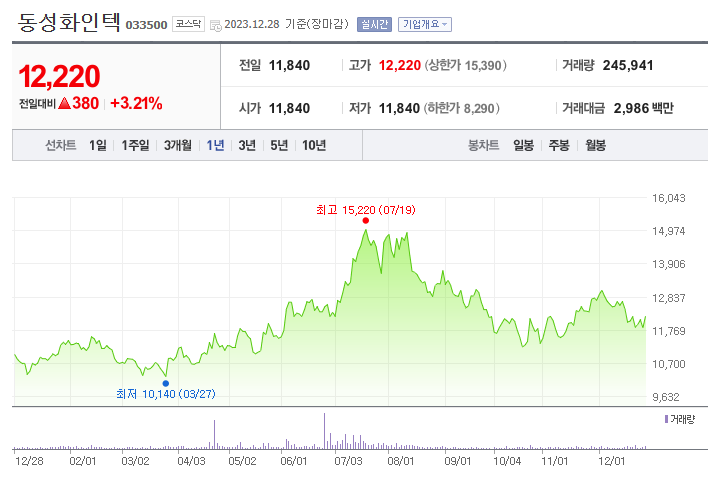Click the 08/01 x-axis date label
The height and width of the screenshot is (490, 708).
click(x=401, y=461)
